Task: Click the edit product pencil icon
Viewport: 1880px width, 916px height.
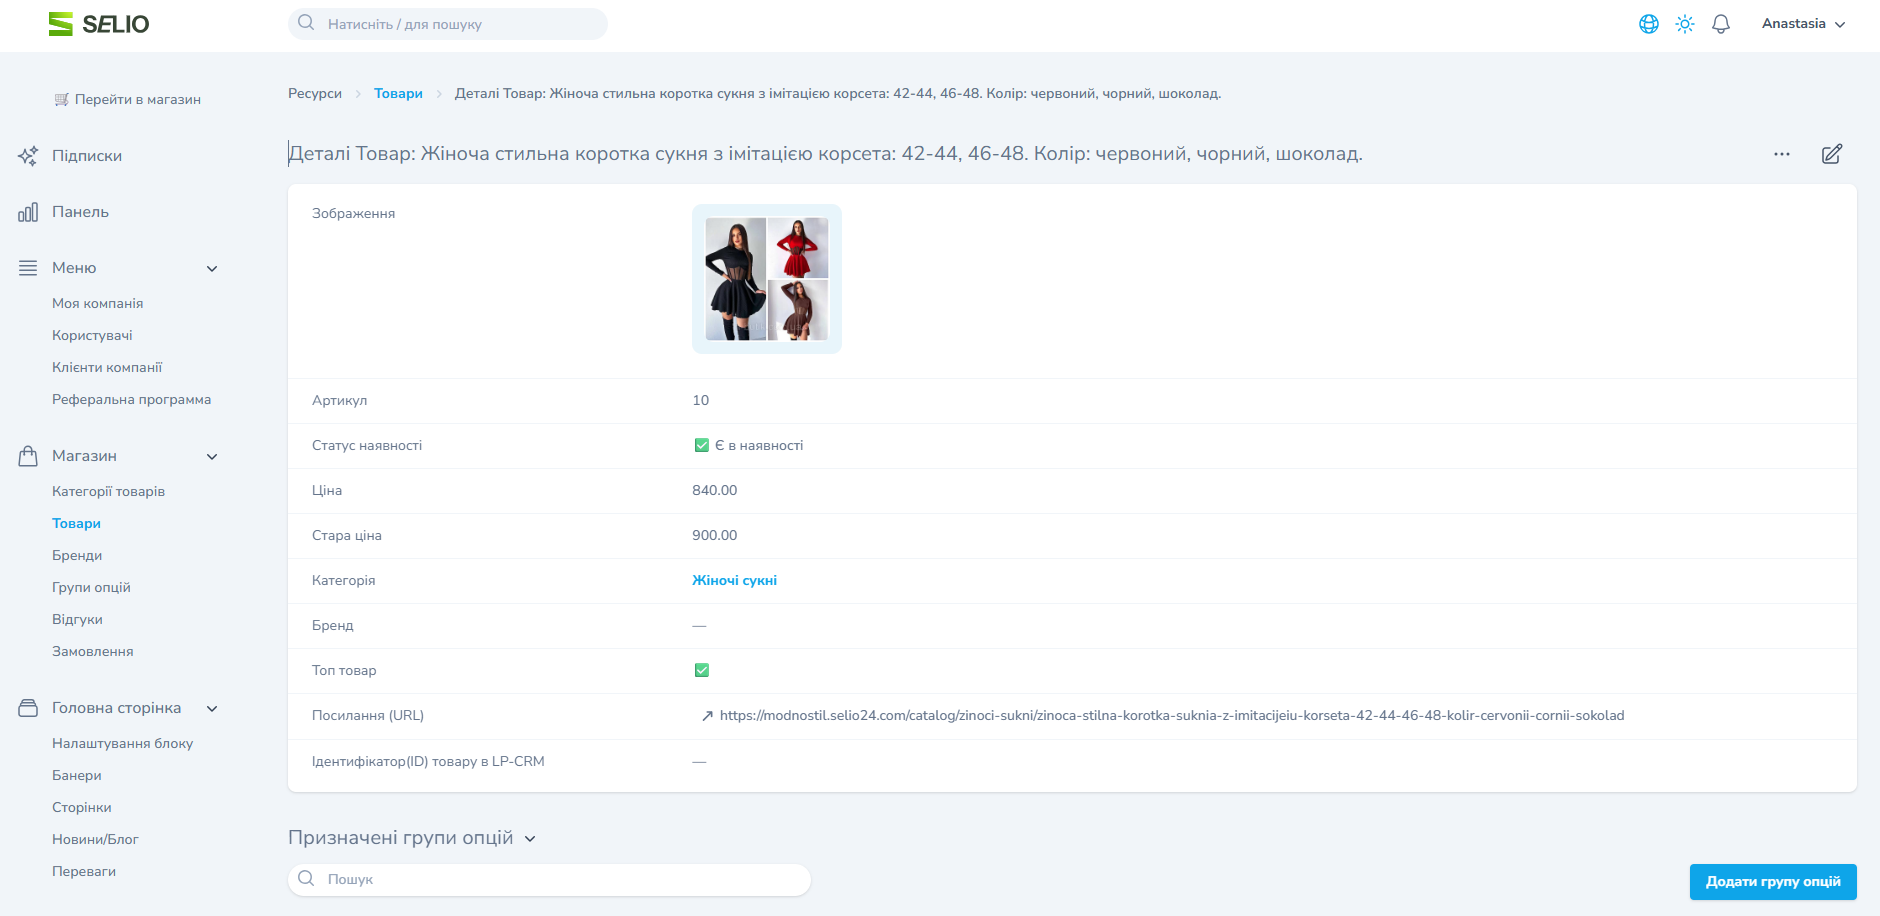Action: 1832,154
